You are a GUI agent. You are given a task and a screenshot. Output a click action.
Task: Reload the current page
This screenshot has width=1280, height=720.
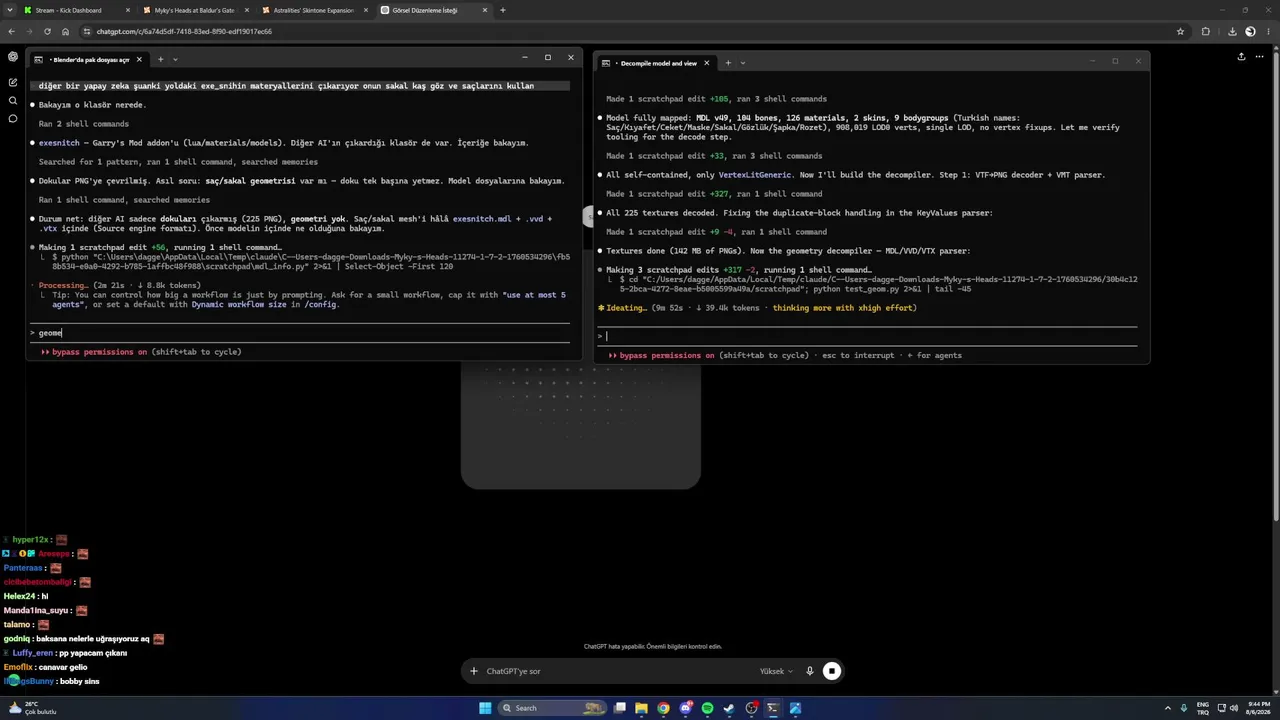coord(47,31)
